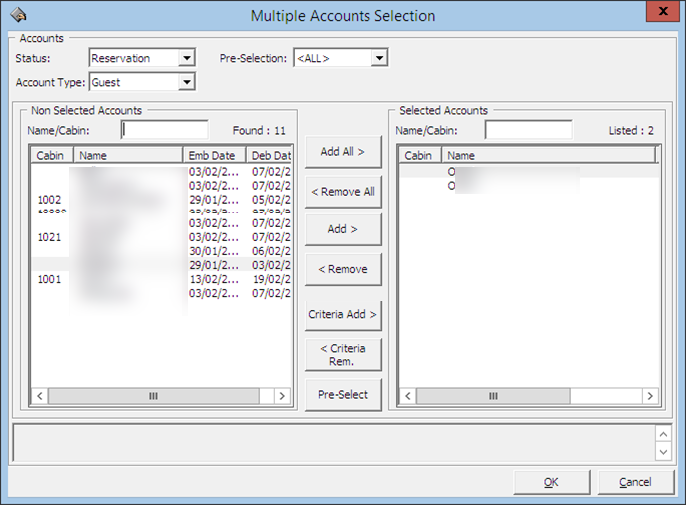
Task: Click the < Remove button
Action: click(343, 269)
